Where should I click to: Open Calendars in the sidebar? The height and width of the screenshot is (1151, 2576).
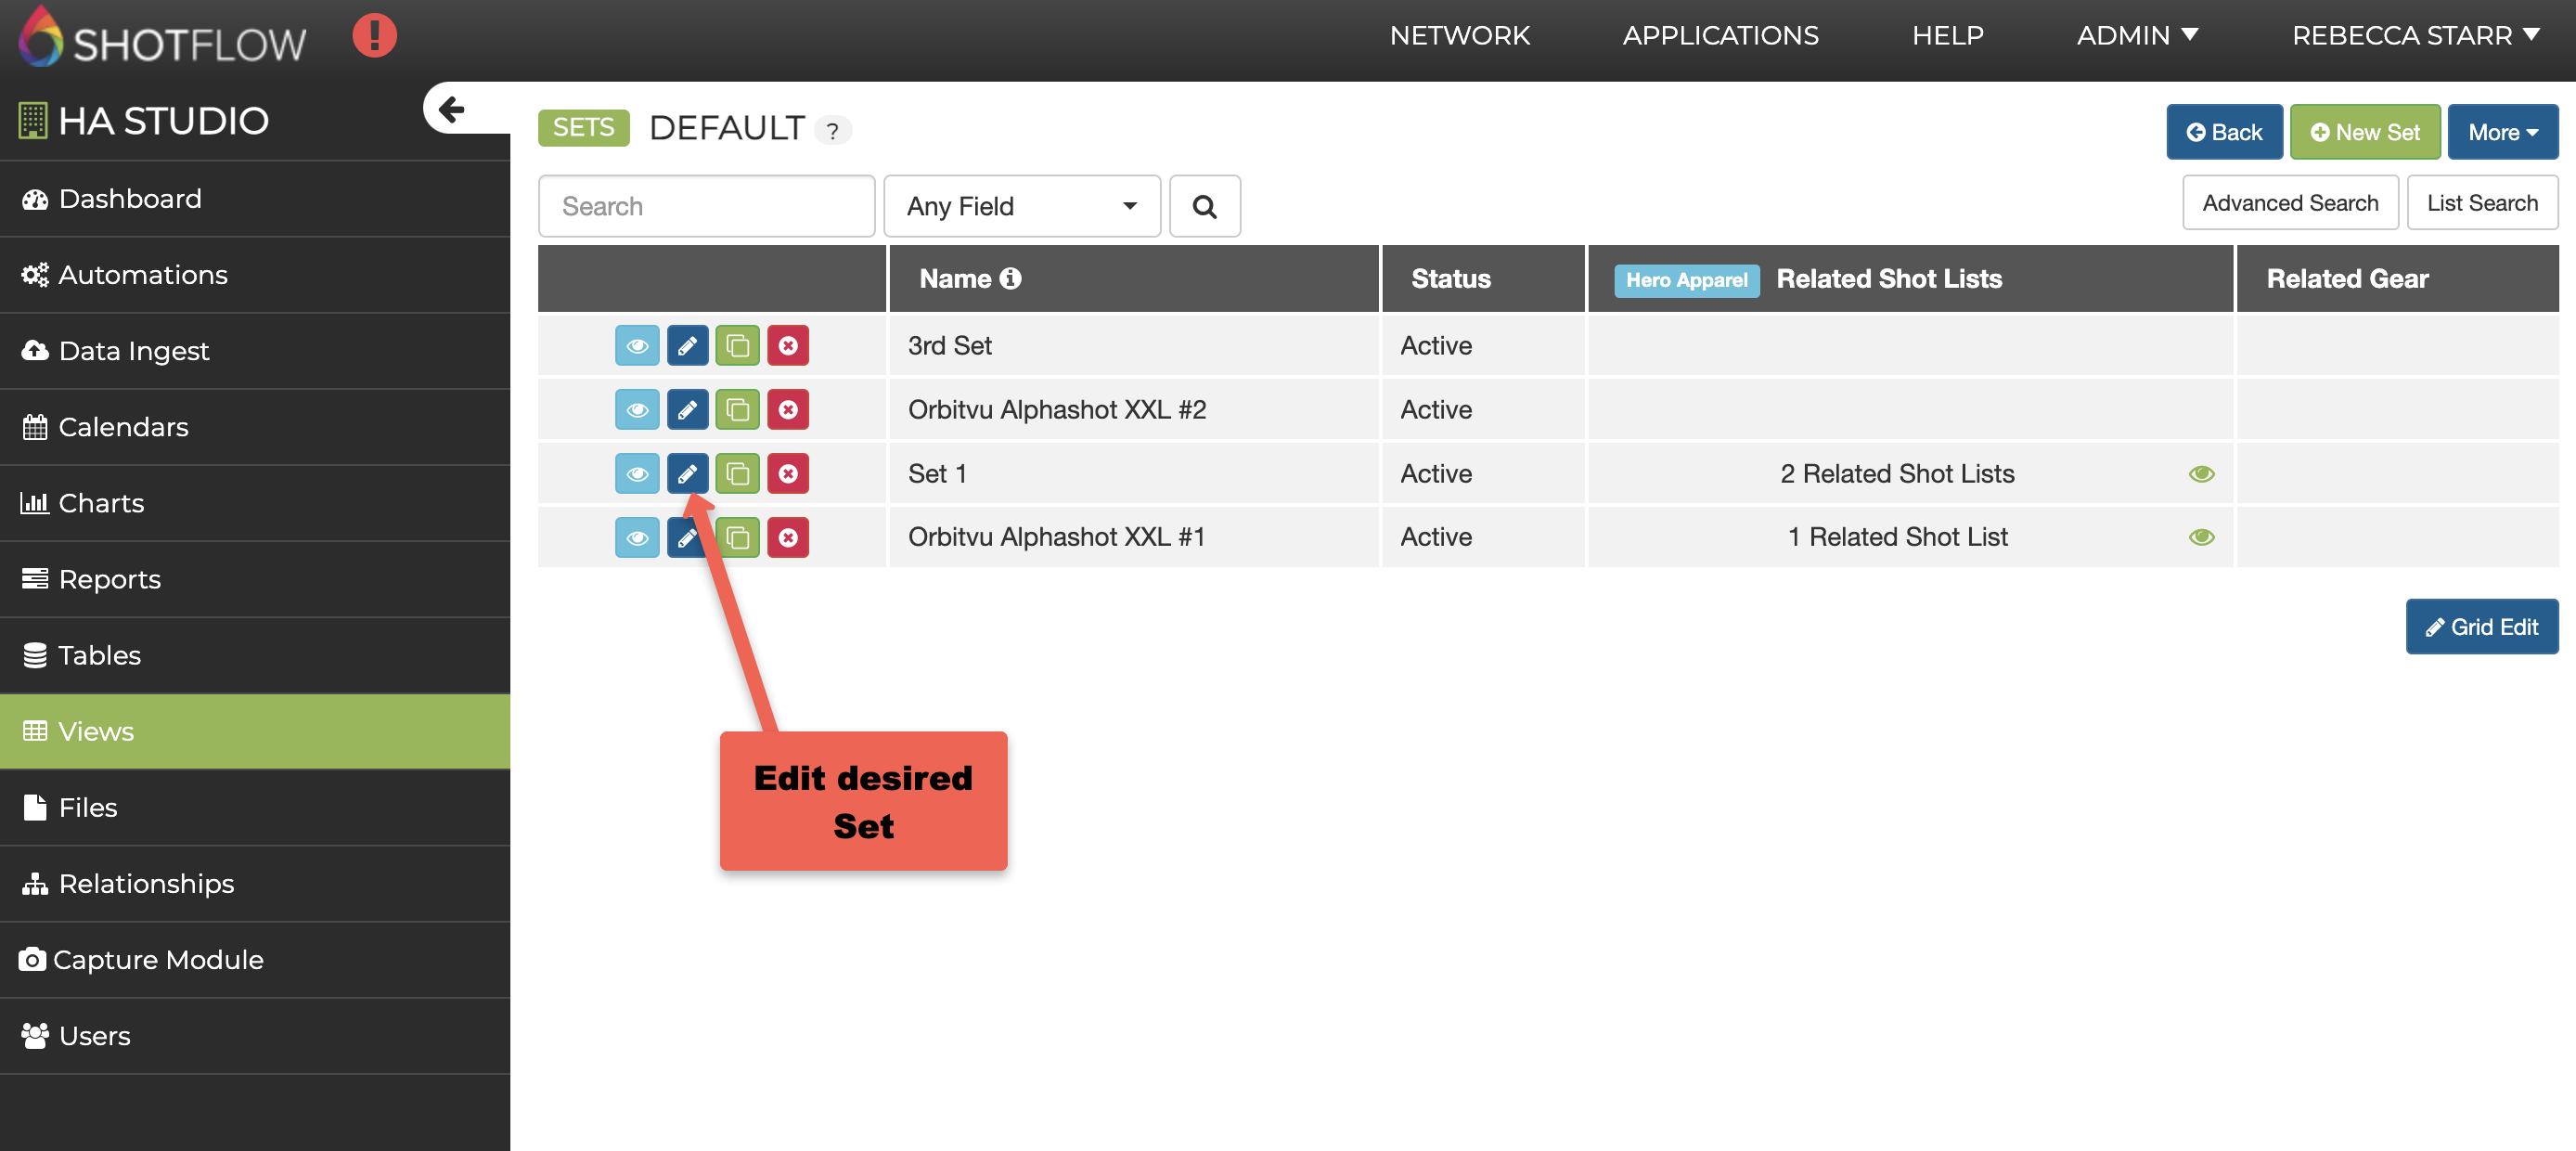click(x=123, y=427)
